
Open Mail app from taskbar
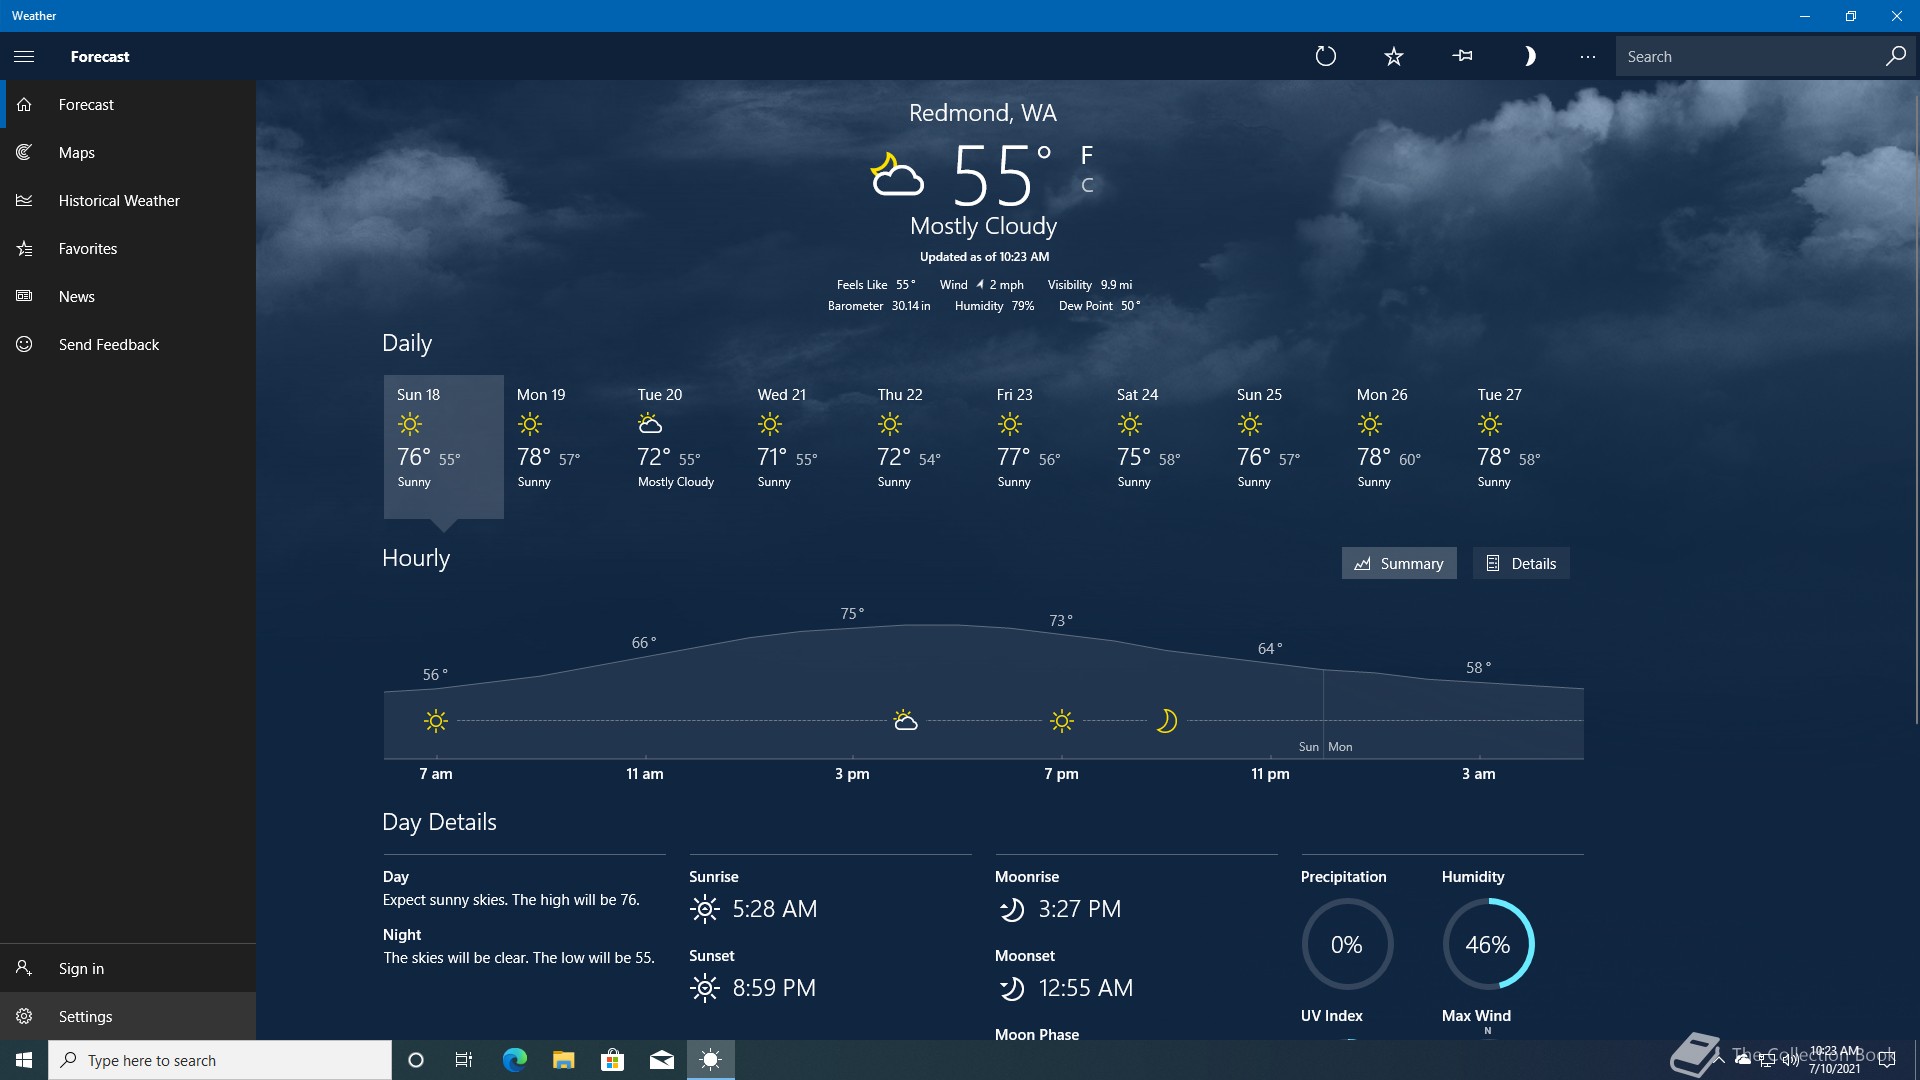[661, 1060]
